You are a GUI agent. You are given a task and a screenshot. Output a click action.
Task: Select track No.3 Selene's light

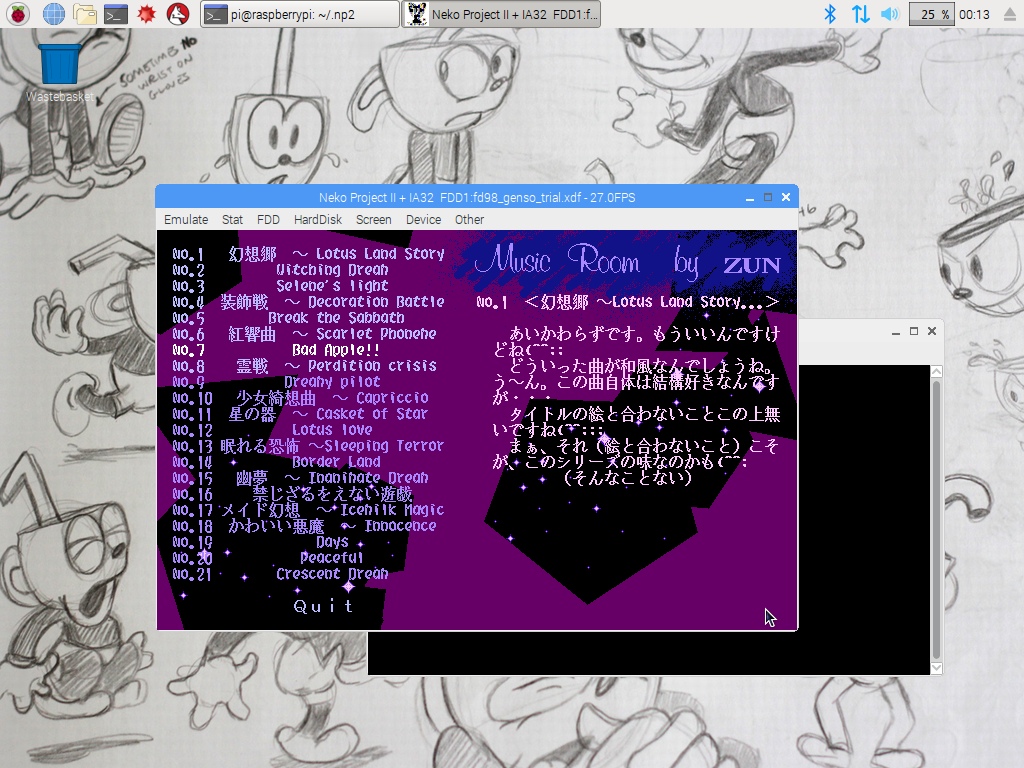(x=281, y=286)
